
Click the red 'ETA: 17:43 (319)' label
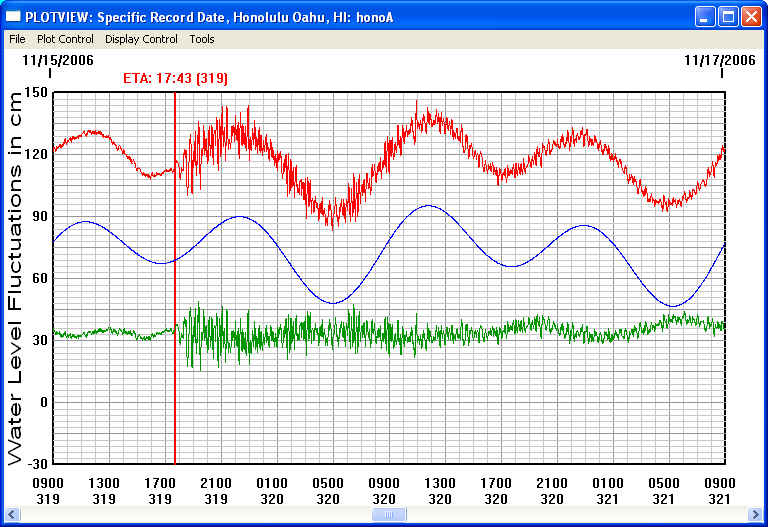point(175,78)
